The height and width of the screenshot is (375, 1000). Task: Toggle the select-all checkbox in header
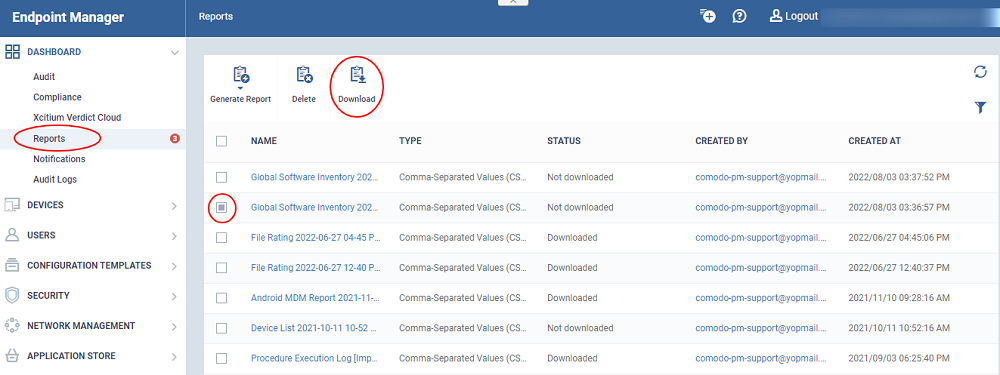pyautogui.click(x=221, y=142)
